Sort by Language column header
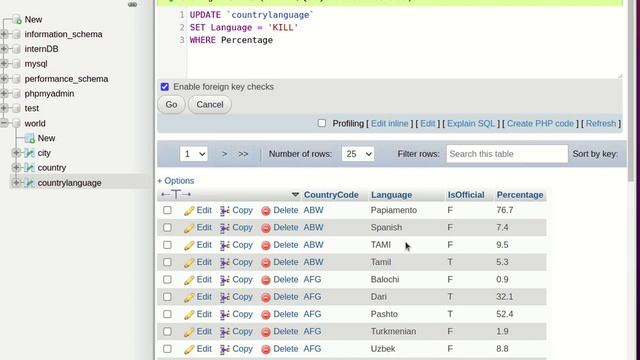 [x=391, y=195]
